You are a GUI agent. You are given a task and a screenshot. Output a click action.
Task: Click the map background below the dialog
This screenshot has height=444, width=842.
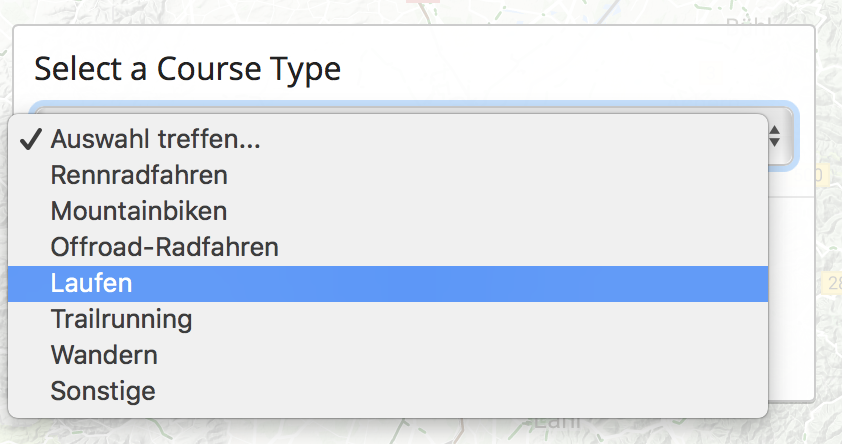(300, 433)
